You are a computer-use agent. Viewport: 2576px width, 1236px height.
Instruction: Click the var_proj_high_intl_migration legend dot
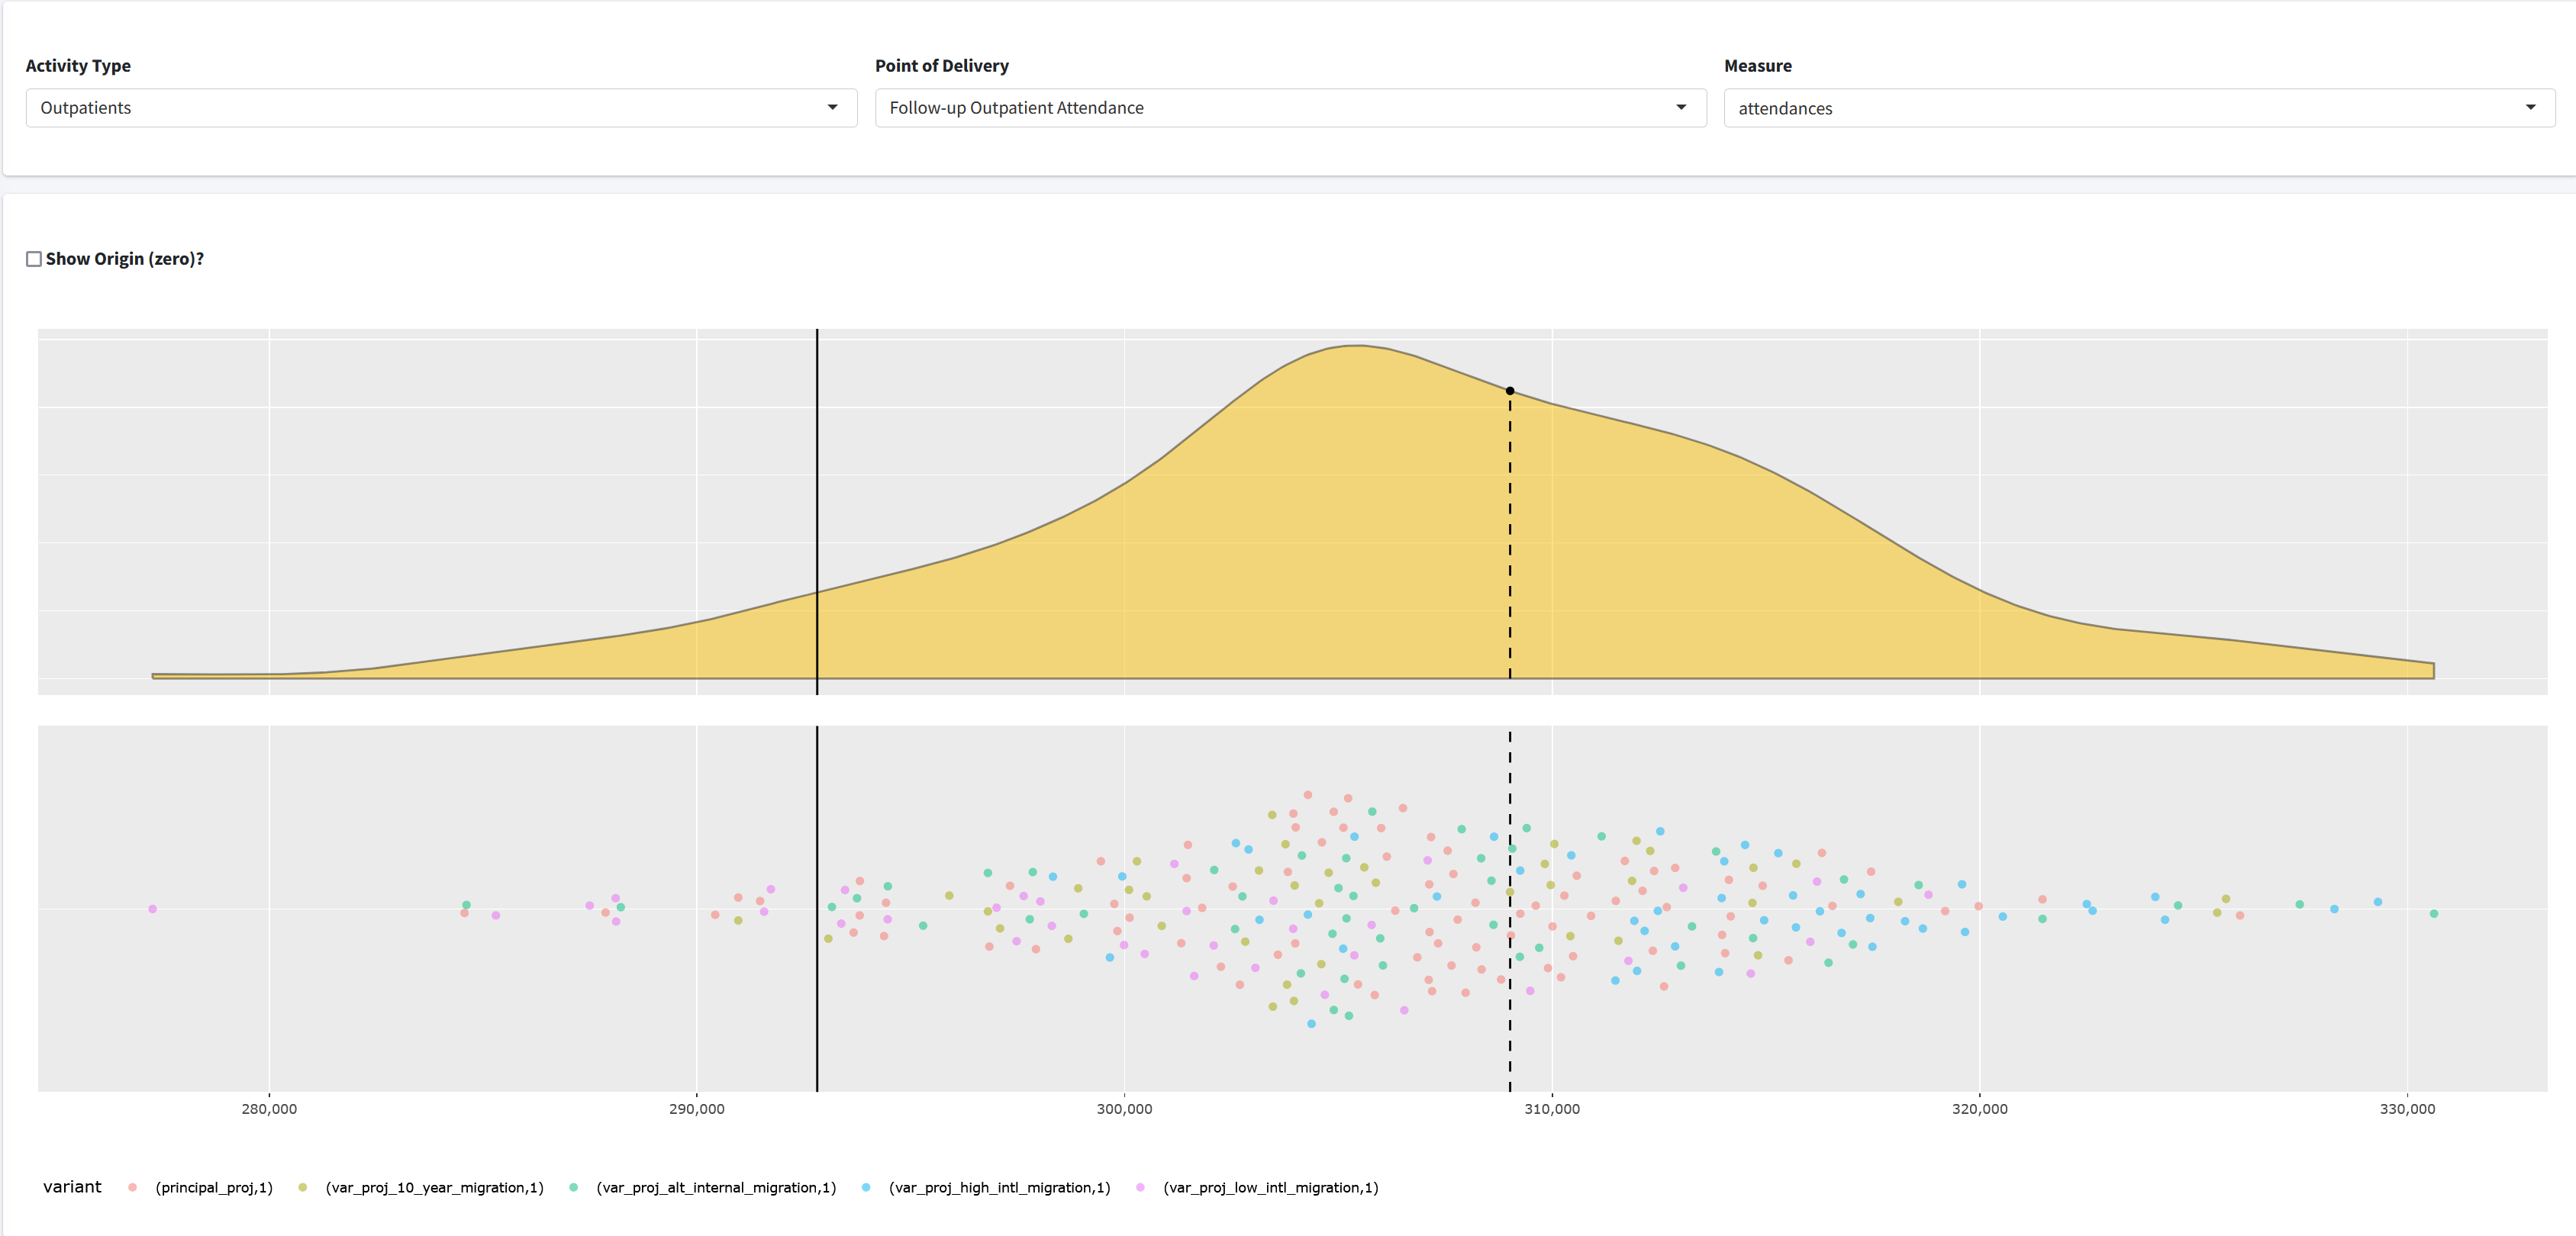click(x=865, y=1187)
